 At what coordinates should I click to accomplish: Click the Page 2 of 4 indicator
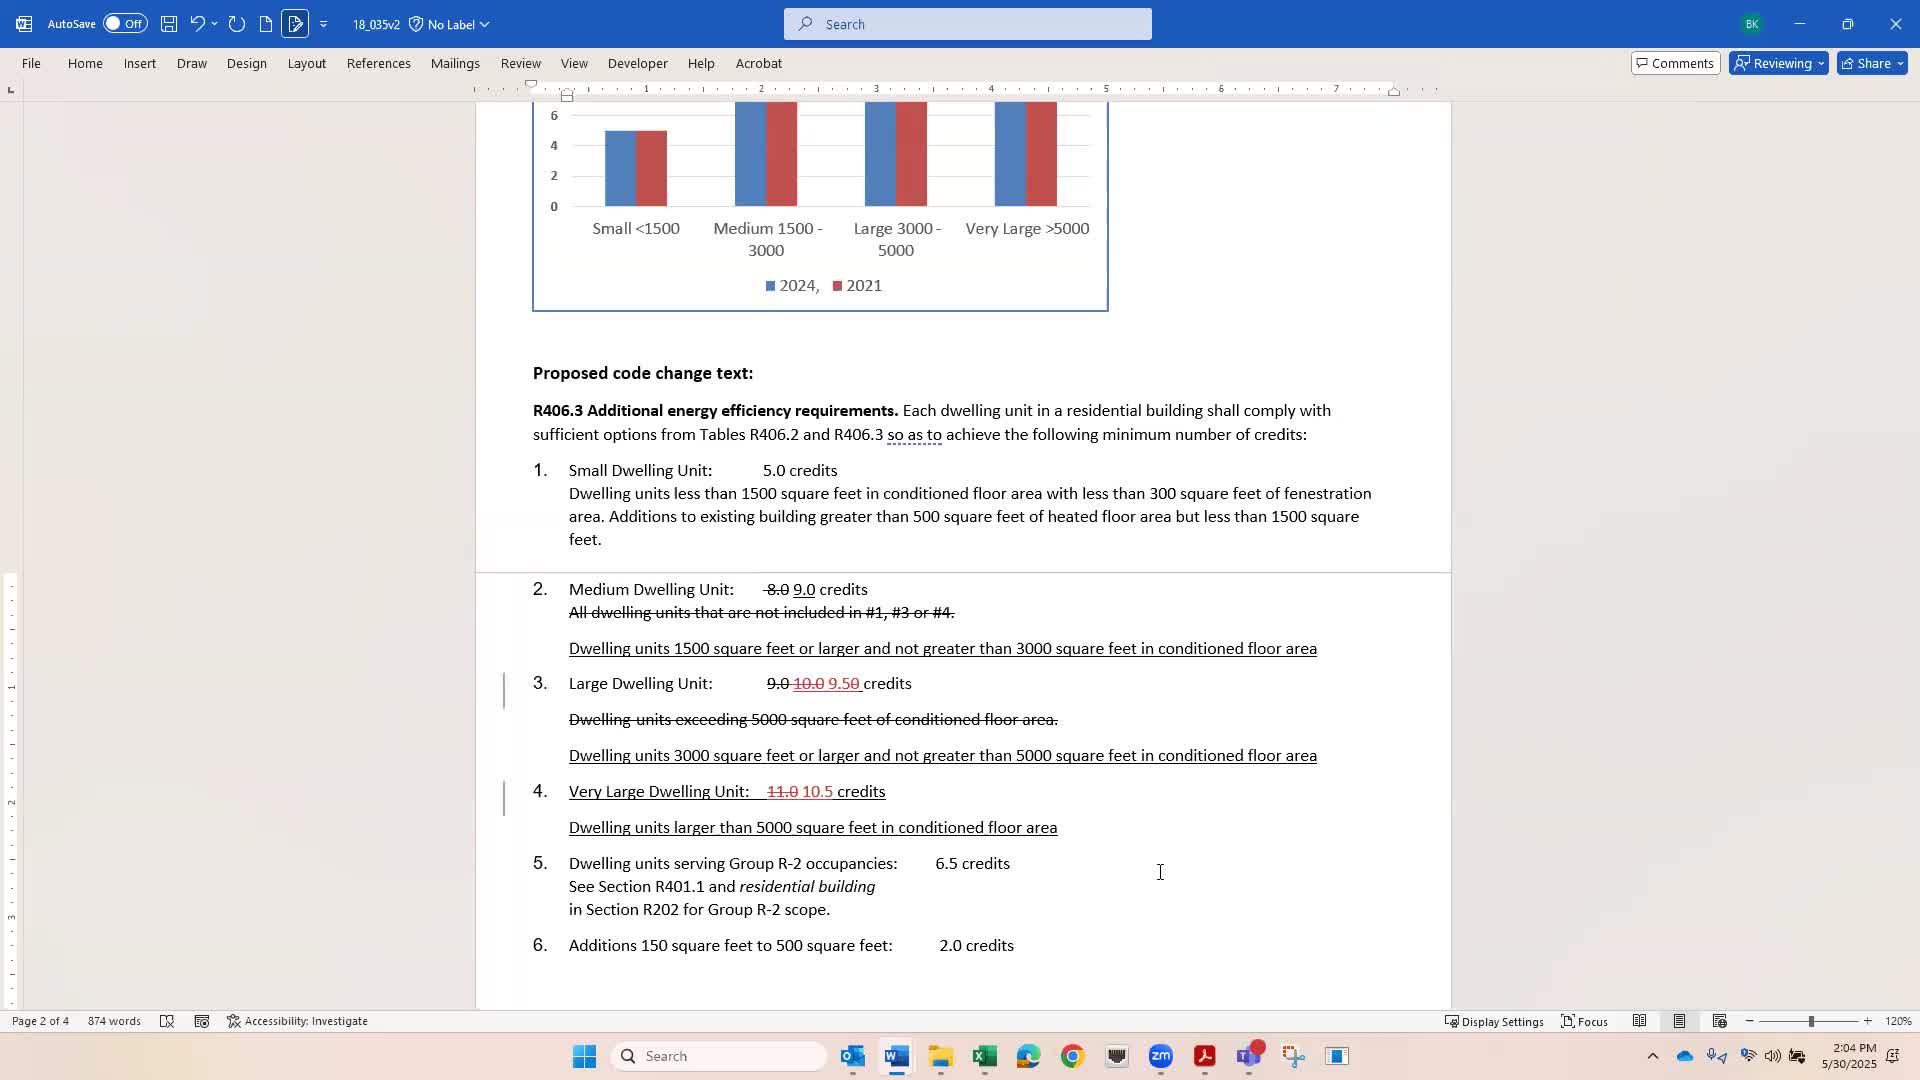tap(40, 1021)
